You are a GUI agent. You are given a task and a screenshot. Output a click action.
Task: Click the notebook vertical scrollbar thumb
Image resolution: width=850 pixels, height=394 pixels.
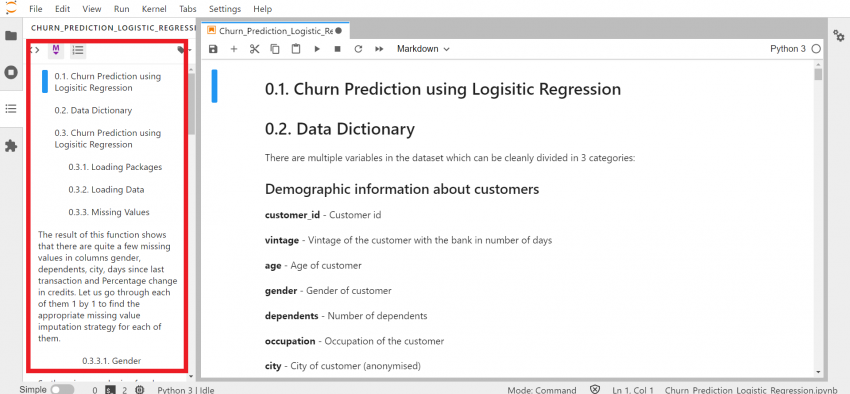click(818, 74)
